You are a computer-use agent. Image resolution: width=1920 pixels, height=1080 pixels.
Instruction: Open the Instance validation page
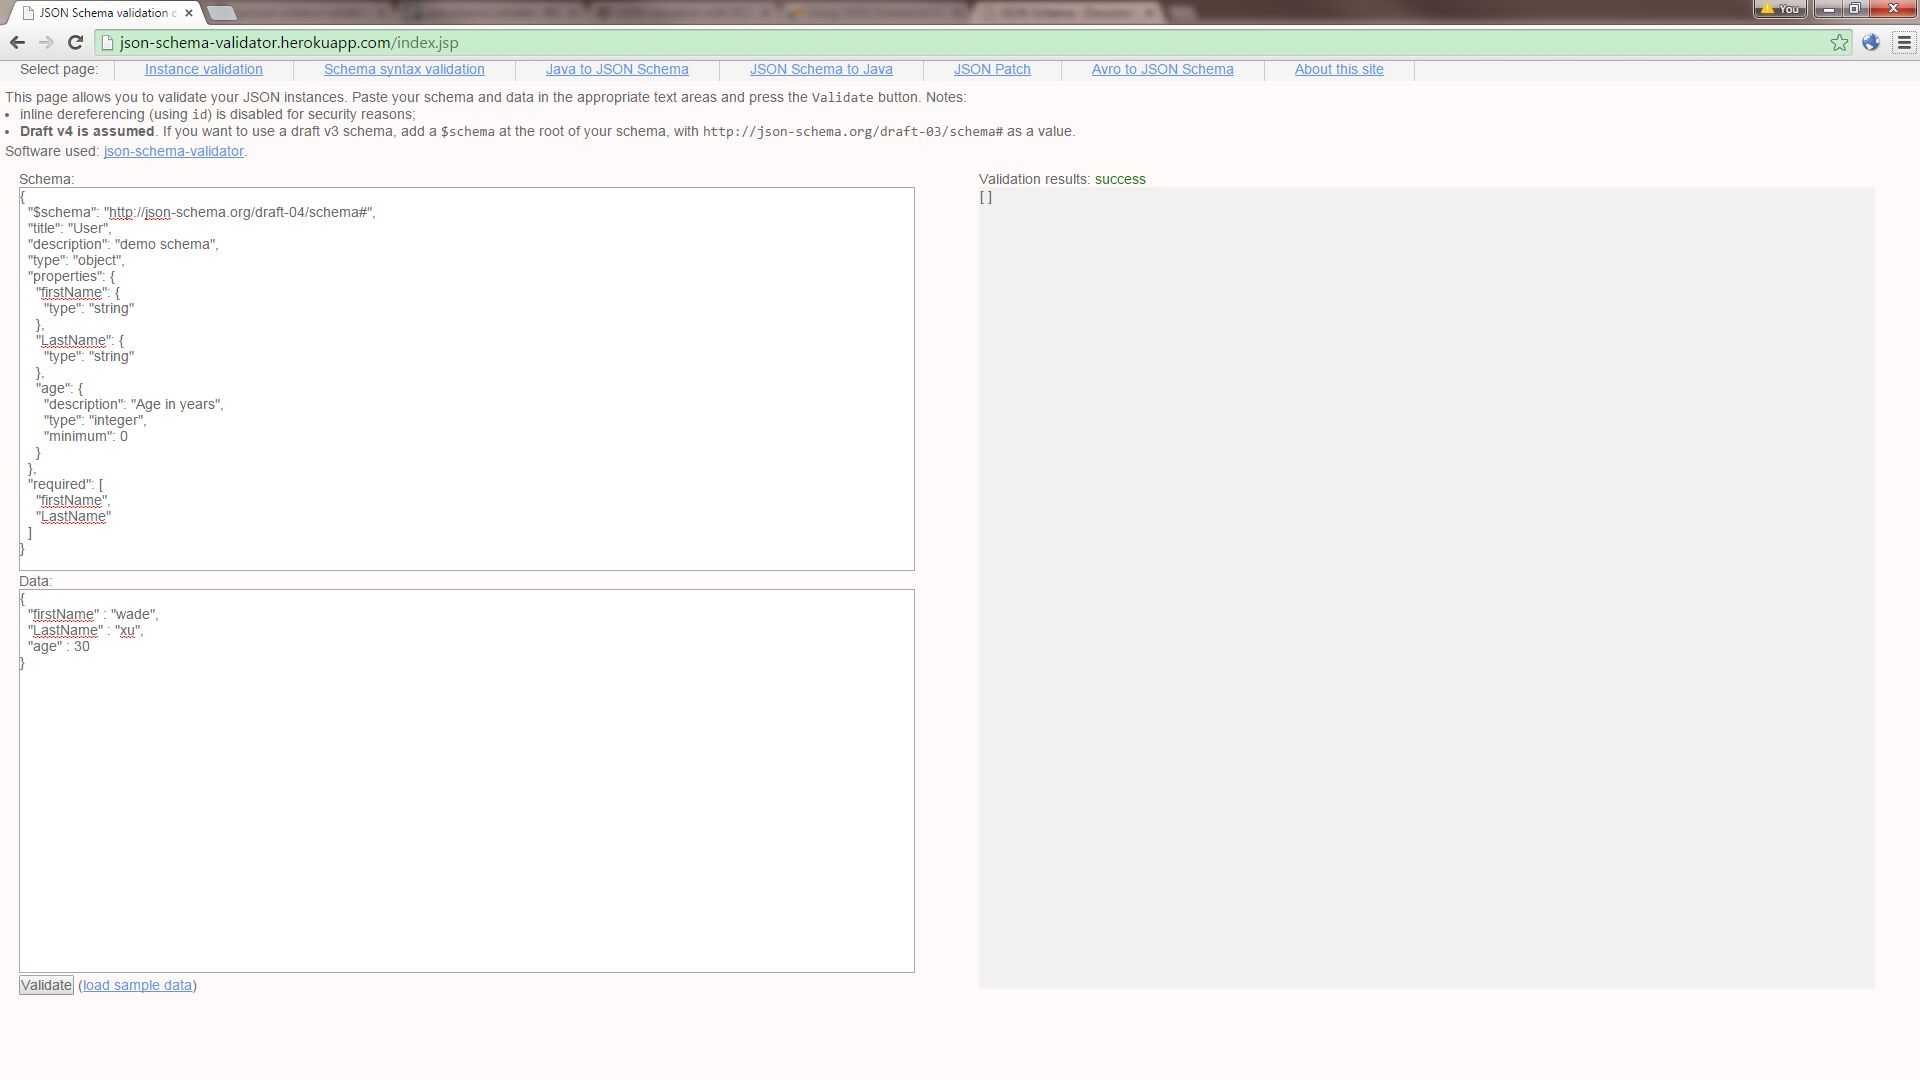(x=203, y=69)
